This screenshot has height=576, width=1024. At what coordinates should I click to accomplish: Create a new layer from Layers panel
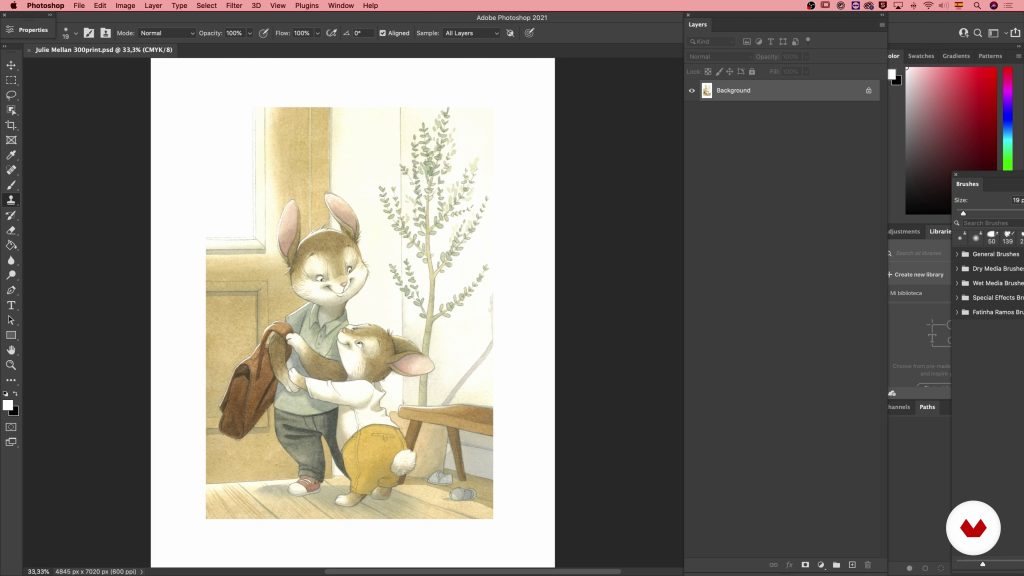(x=852, y=565)
